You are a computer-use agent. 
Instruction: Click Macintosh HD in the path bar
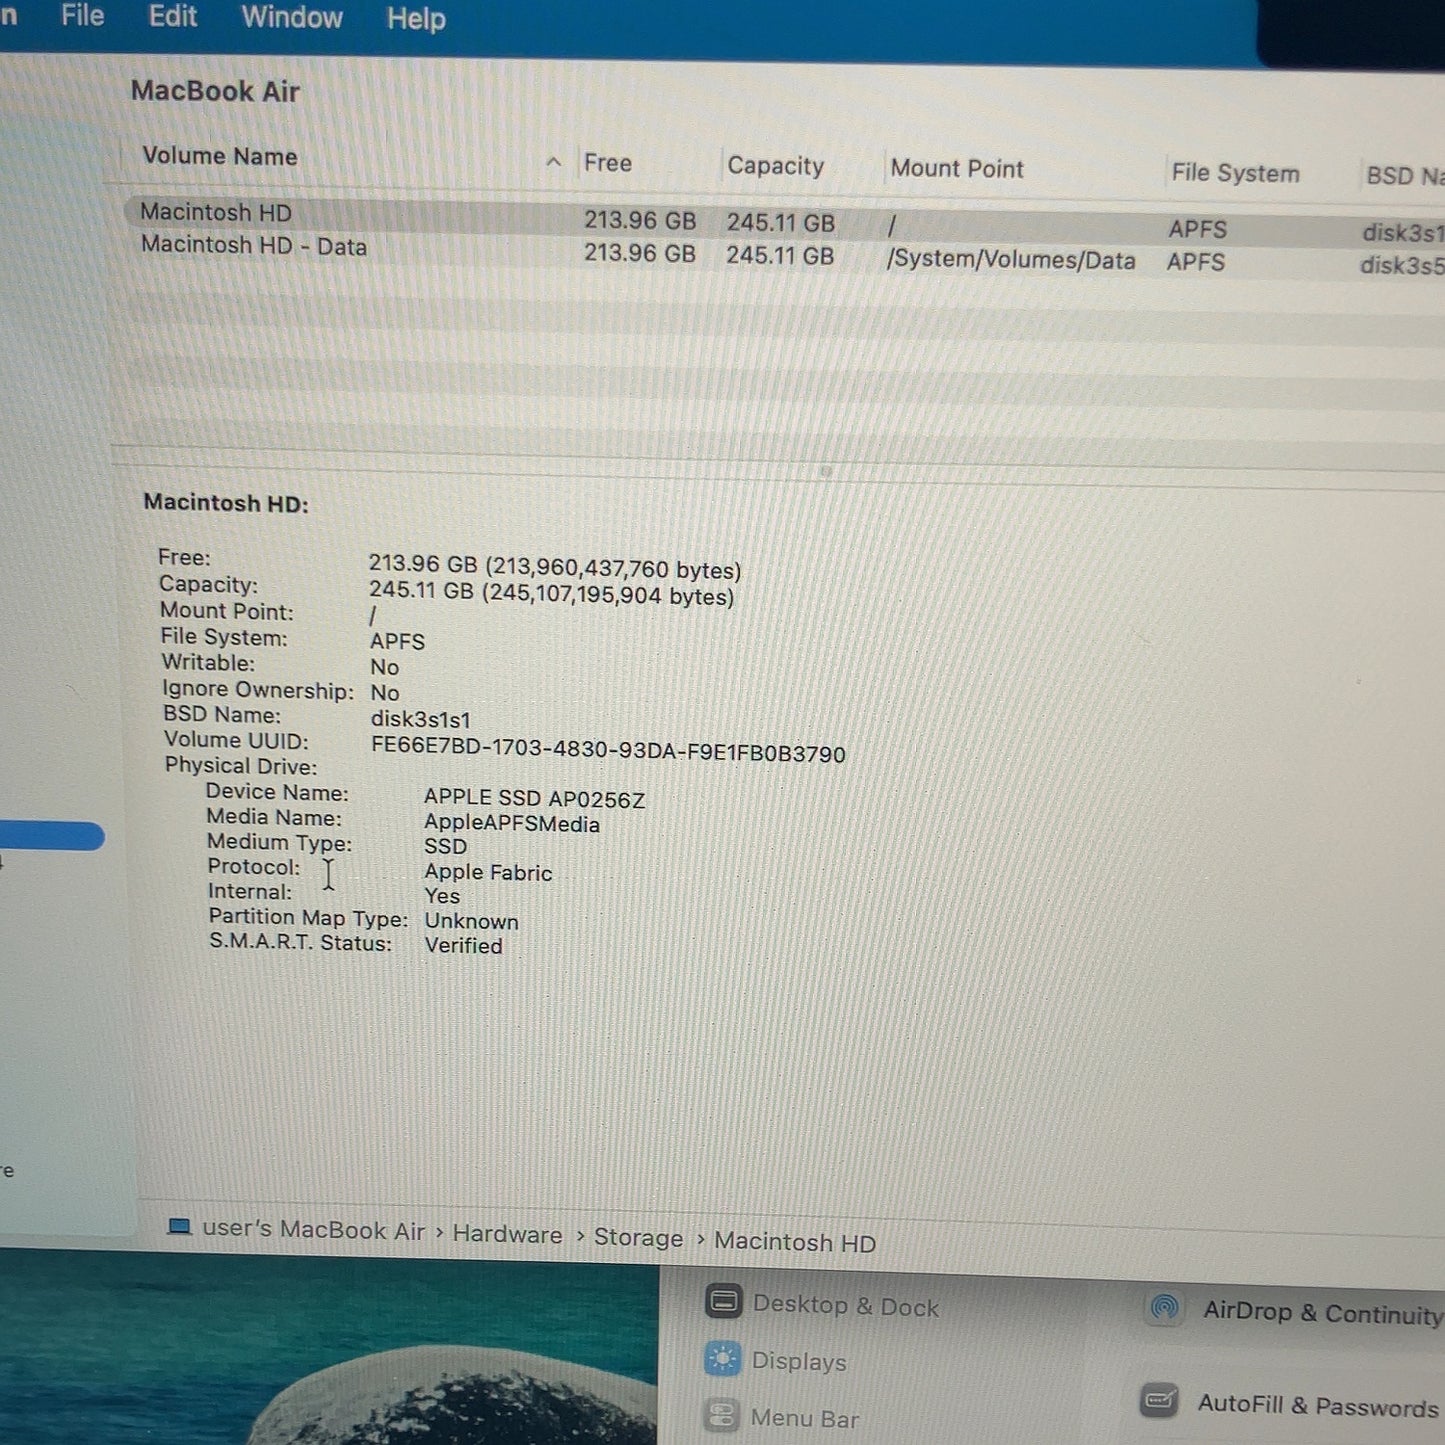[795, 1242]
